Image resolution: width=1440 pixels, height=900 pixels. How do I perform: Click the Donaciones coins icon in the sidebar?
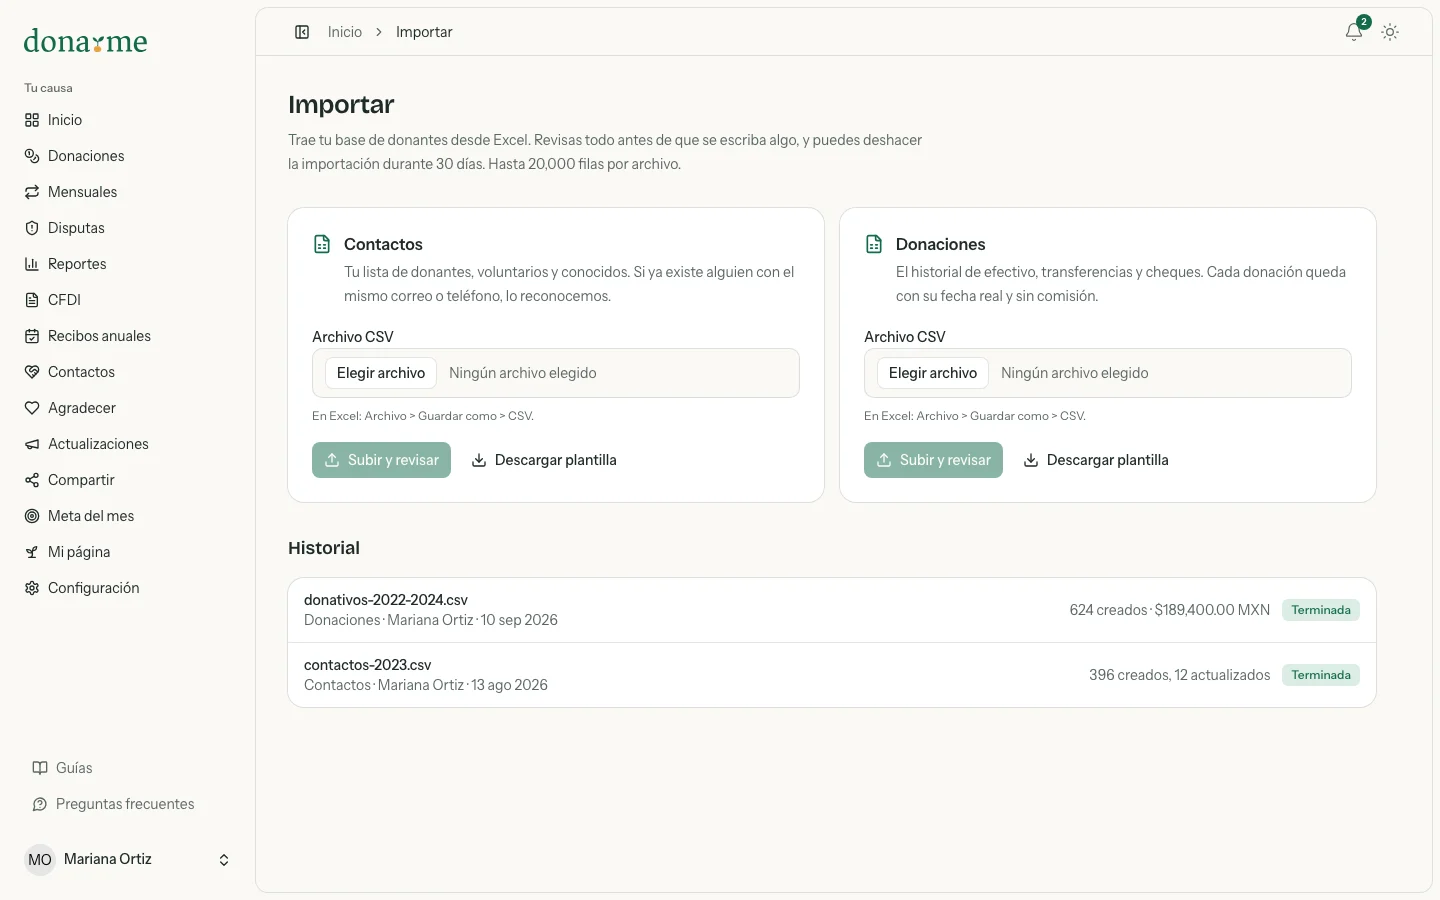click(32, 156)
